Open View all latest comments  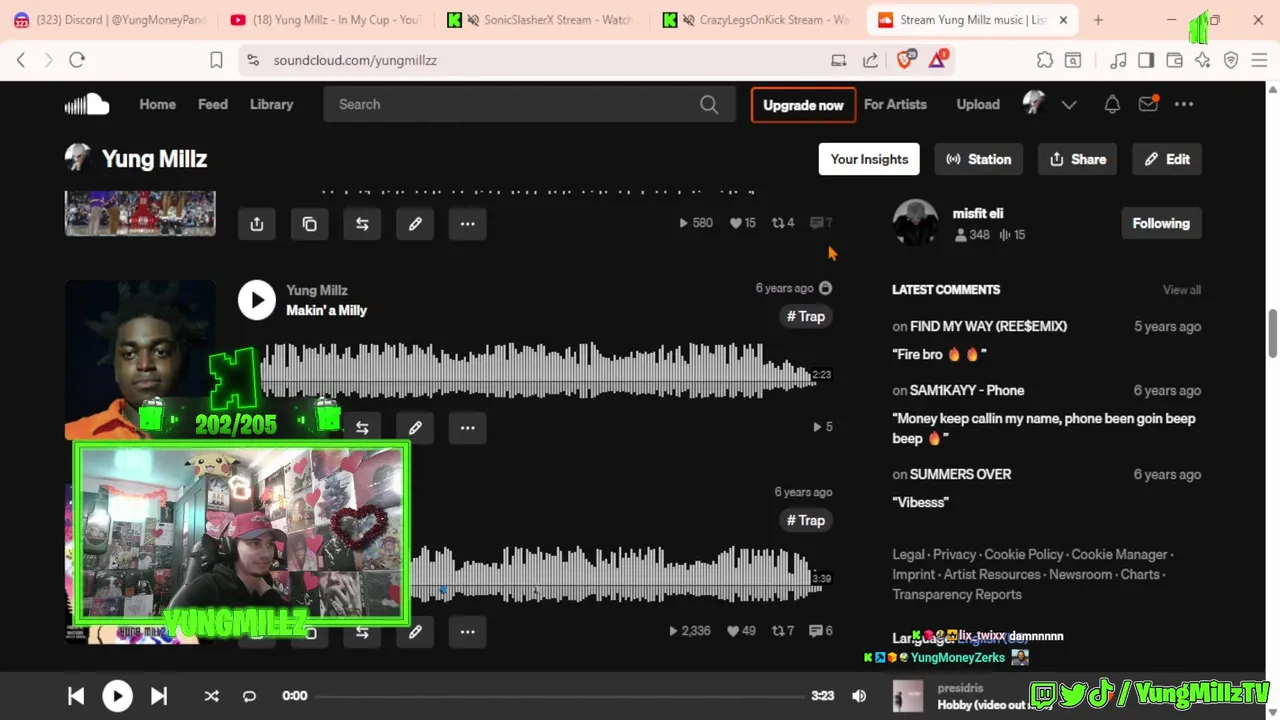click(x=1182, y=290)
